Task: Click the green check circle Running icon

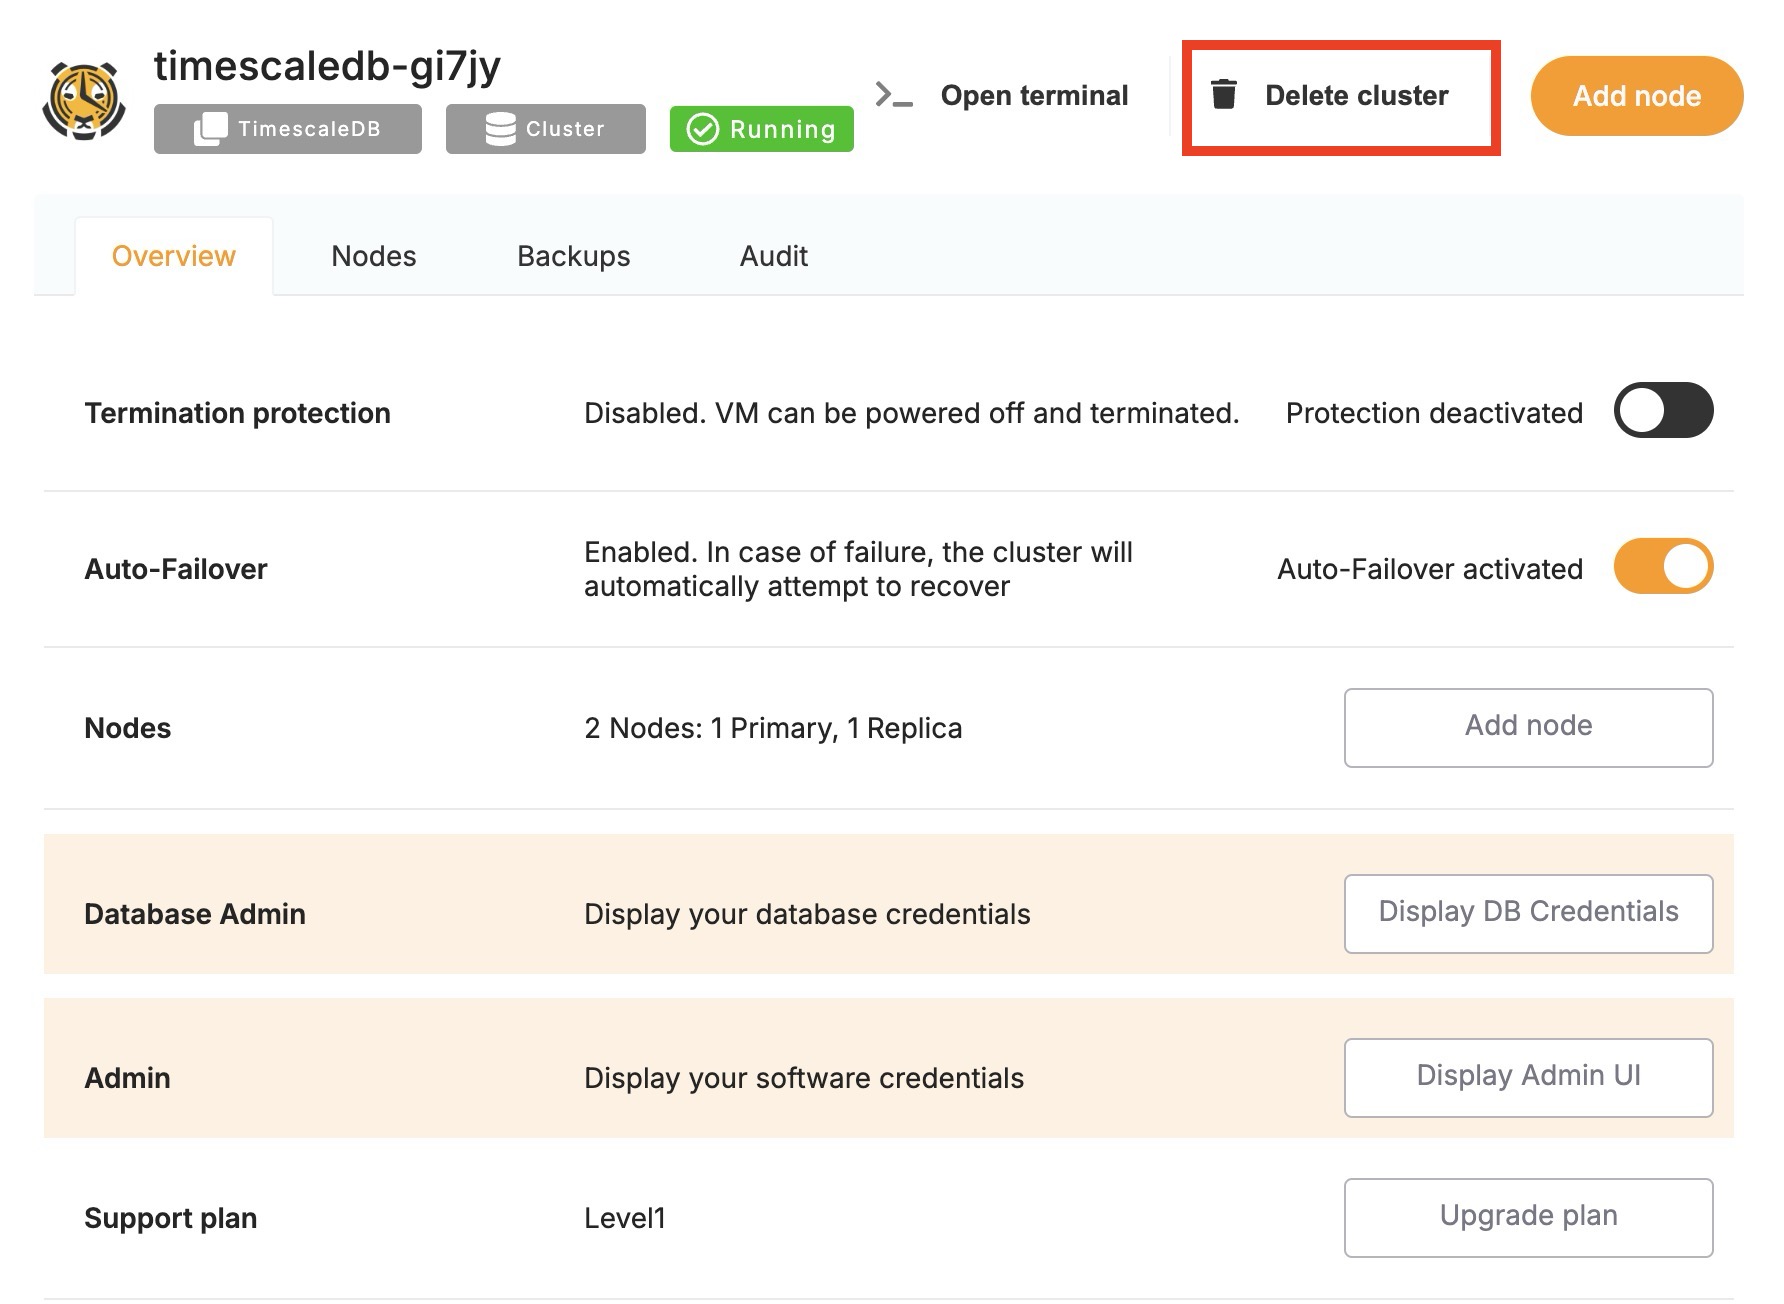Action: click(x=703, y=129)
